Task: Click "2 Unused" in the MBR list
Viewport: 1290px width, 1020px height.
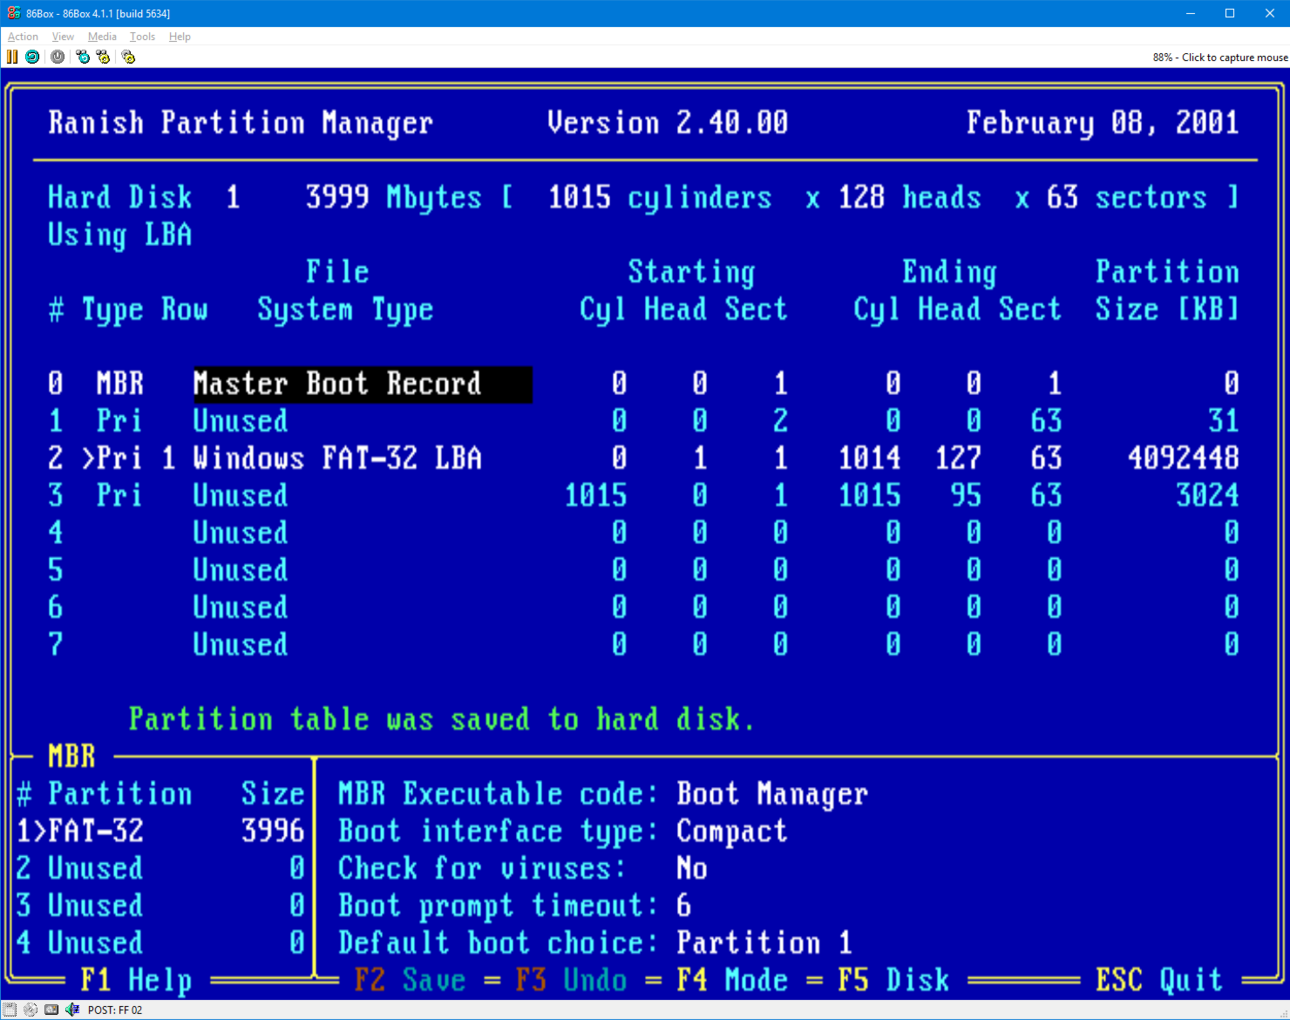Action: tap(80, 869)
